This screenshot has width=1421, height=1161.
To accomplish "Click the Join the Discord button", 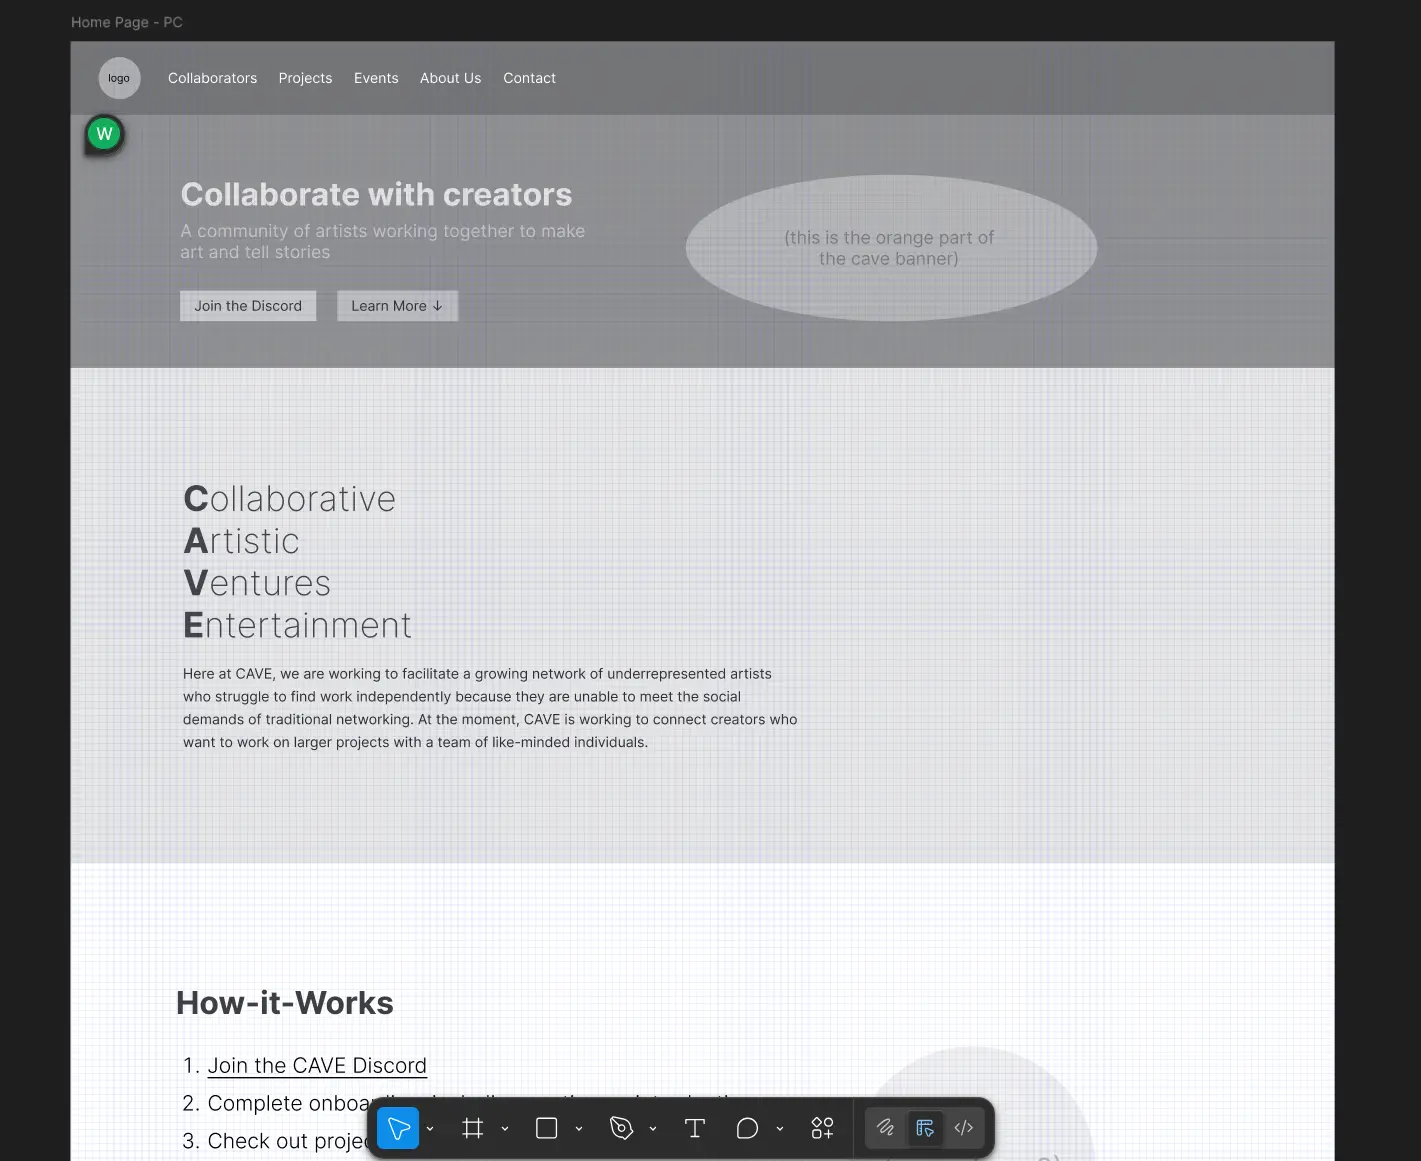I will tap(247, 305).
